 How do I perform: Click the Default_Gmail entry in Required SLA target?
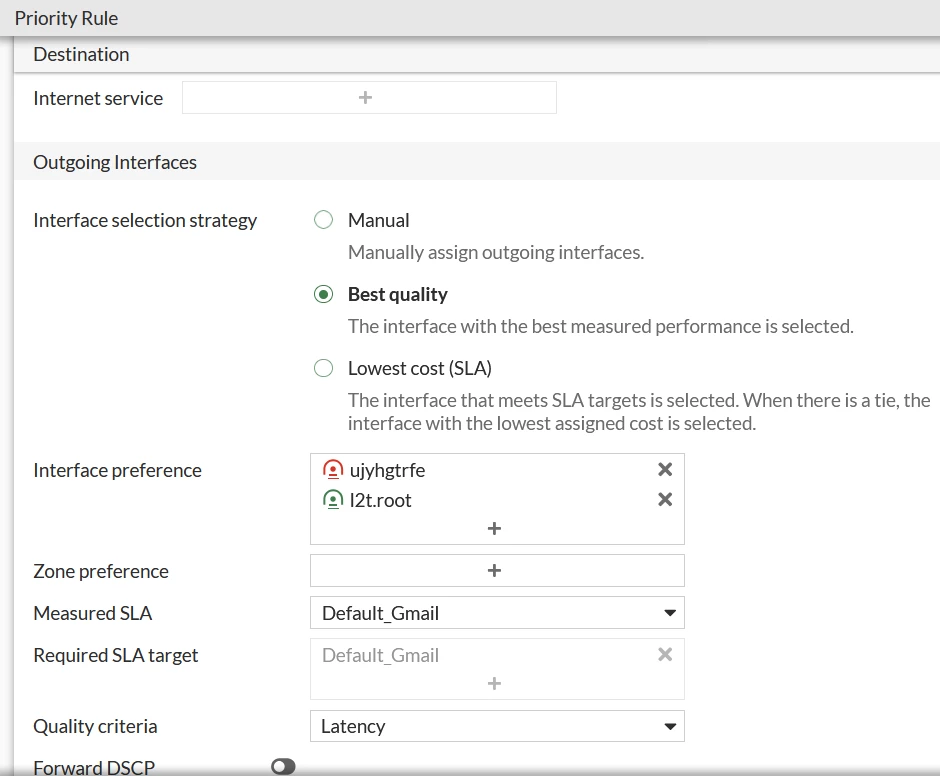(x=380, y=655)
